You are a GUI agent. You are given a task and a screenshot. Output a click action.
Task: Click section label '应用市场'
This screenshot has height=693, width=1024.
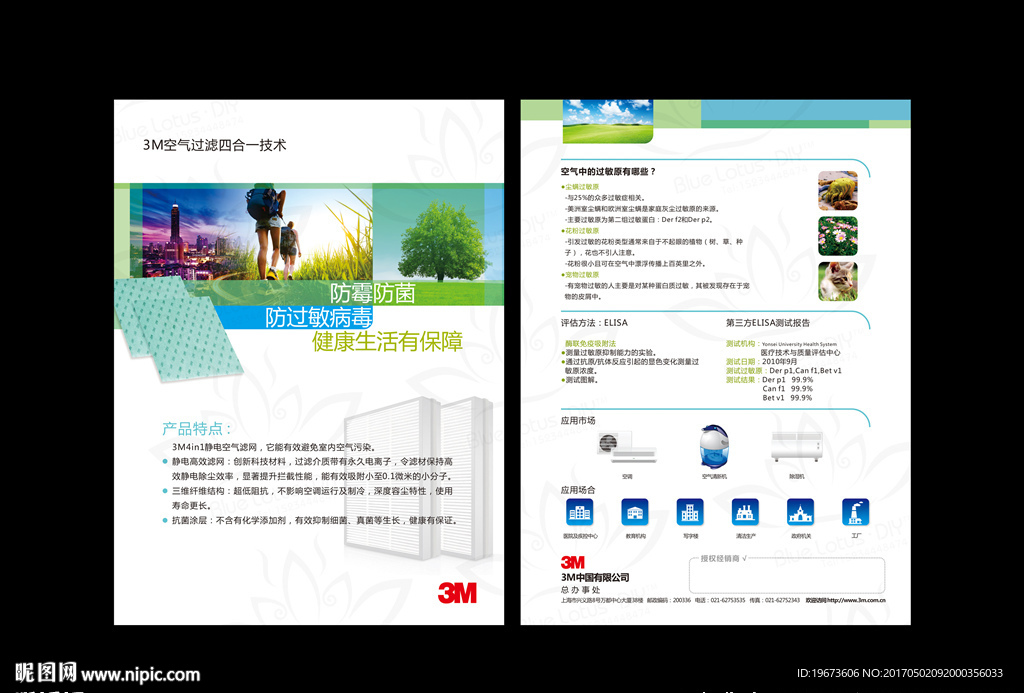[578, 421]
